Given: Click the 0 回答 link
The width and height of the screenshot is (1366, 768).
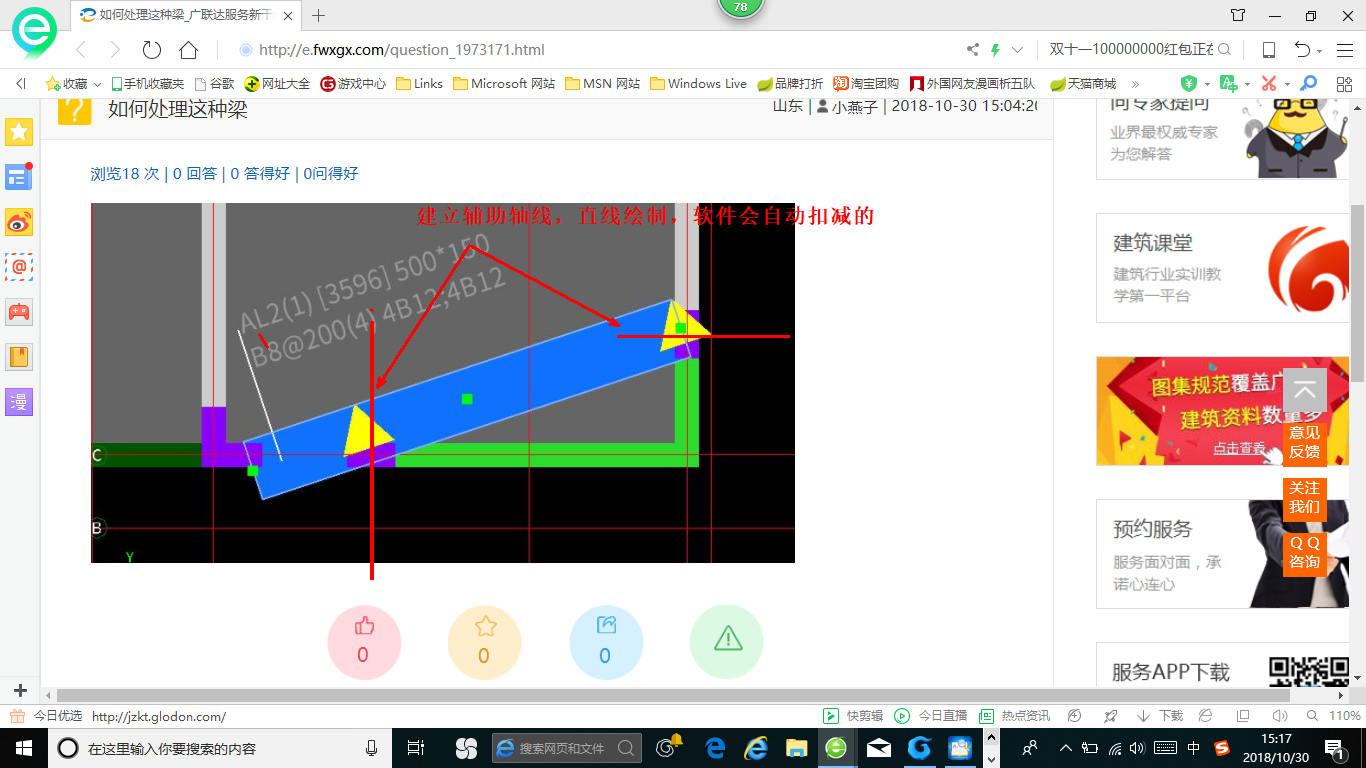Looking at the screenshot, I should (x=195, y=173).
